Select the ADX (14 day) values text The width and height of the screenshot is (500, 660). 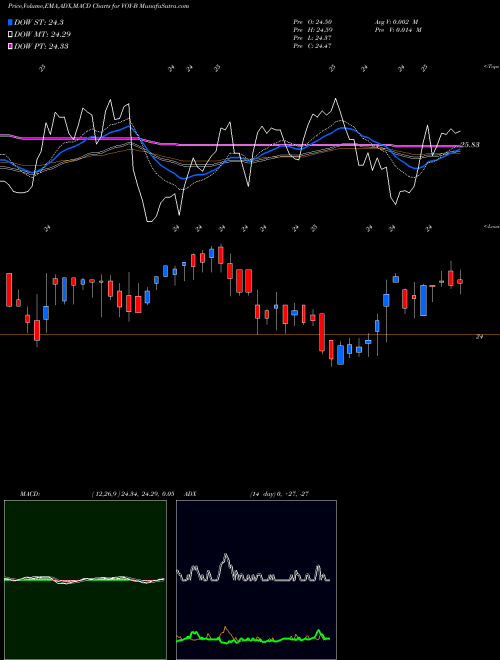(x=279, y=494)
